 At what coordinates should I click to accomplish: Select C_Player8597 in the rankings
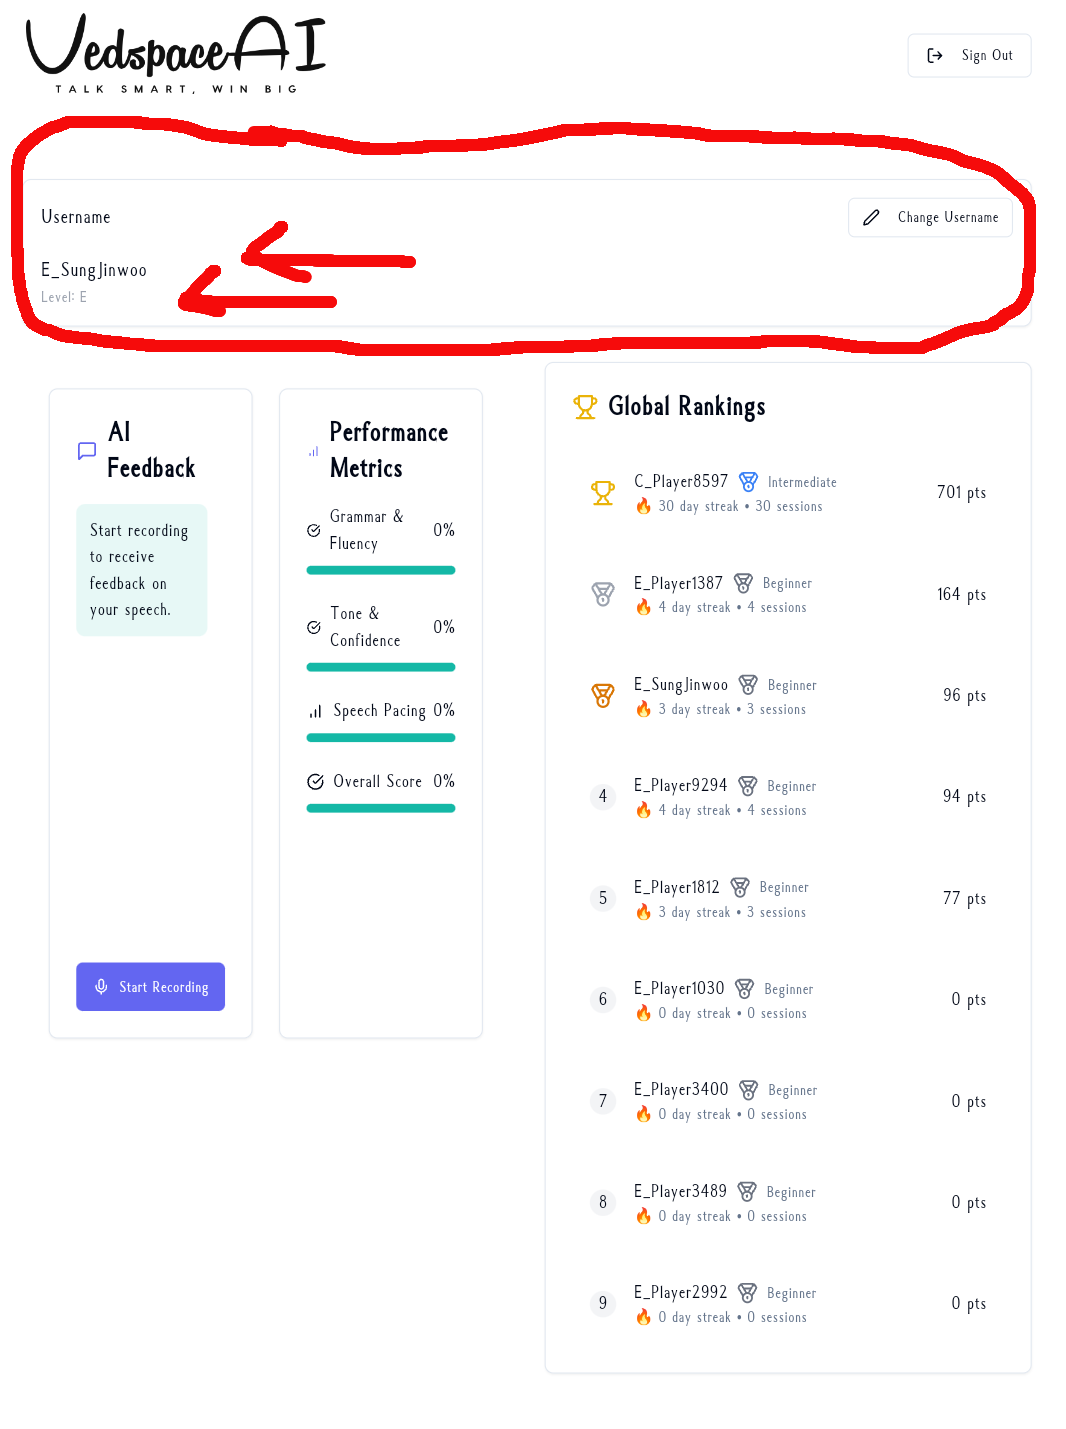click(681, 481)
